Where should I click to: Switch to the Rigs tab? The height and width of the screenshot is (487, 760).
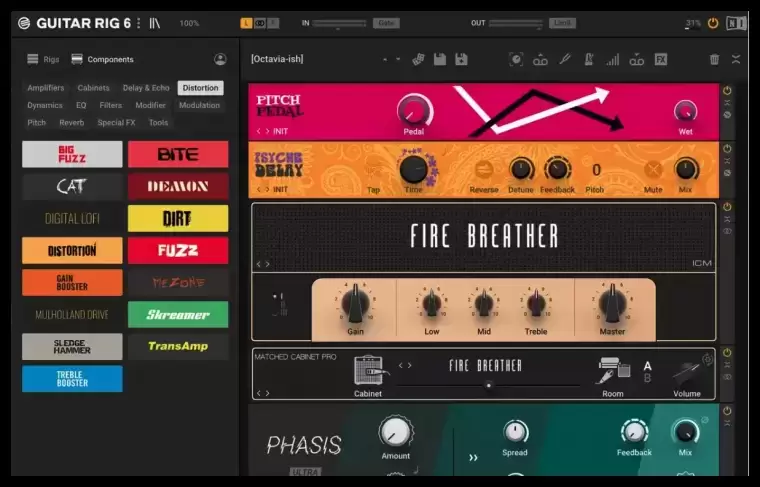43,59
